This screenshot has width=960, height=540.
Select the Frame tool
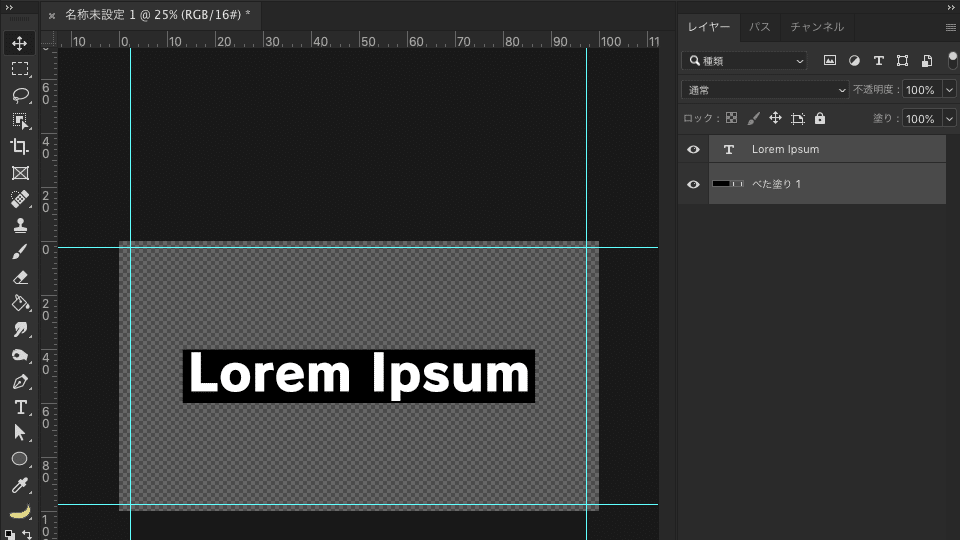pyautogui.click(x=20, y=173)
